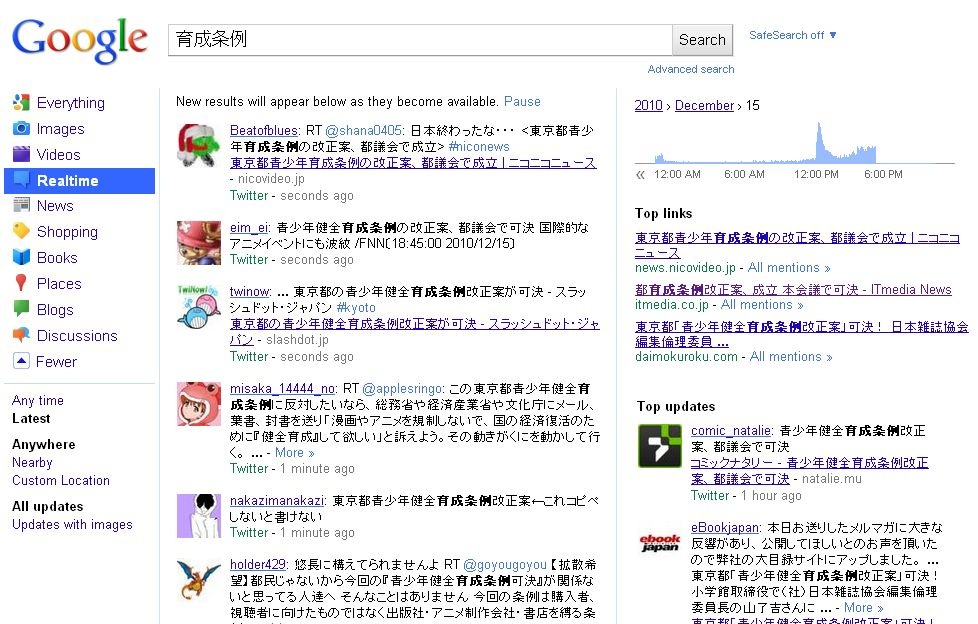Click the Videos film icon
Image resolution: width=978 pixels, height=624 pixels.
21,154
